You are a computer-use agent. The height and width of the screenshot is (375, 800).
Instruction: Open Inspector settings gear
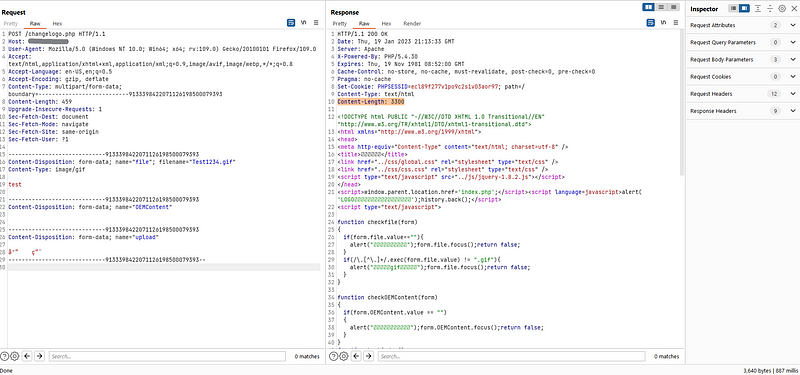pos(782,9)
